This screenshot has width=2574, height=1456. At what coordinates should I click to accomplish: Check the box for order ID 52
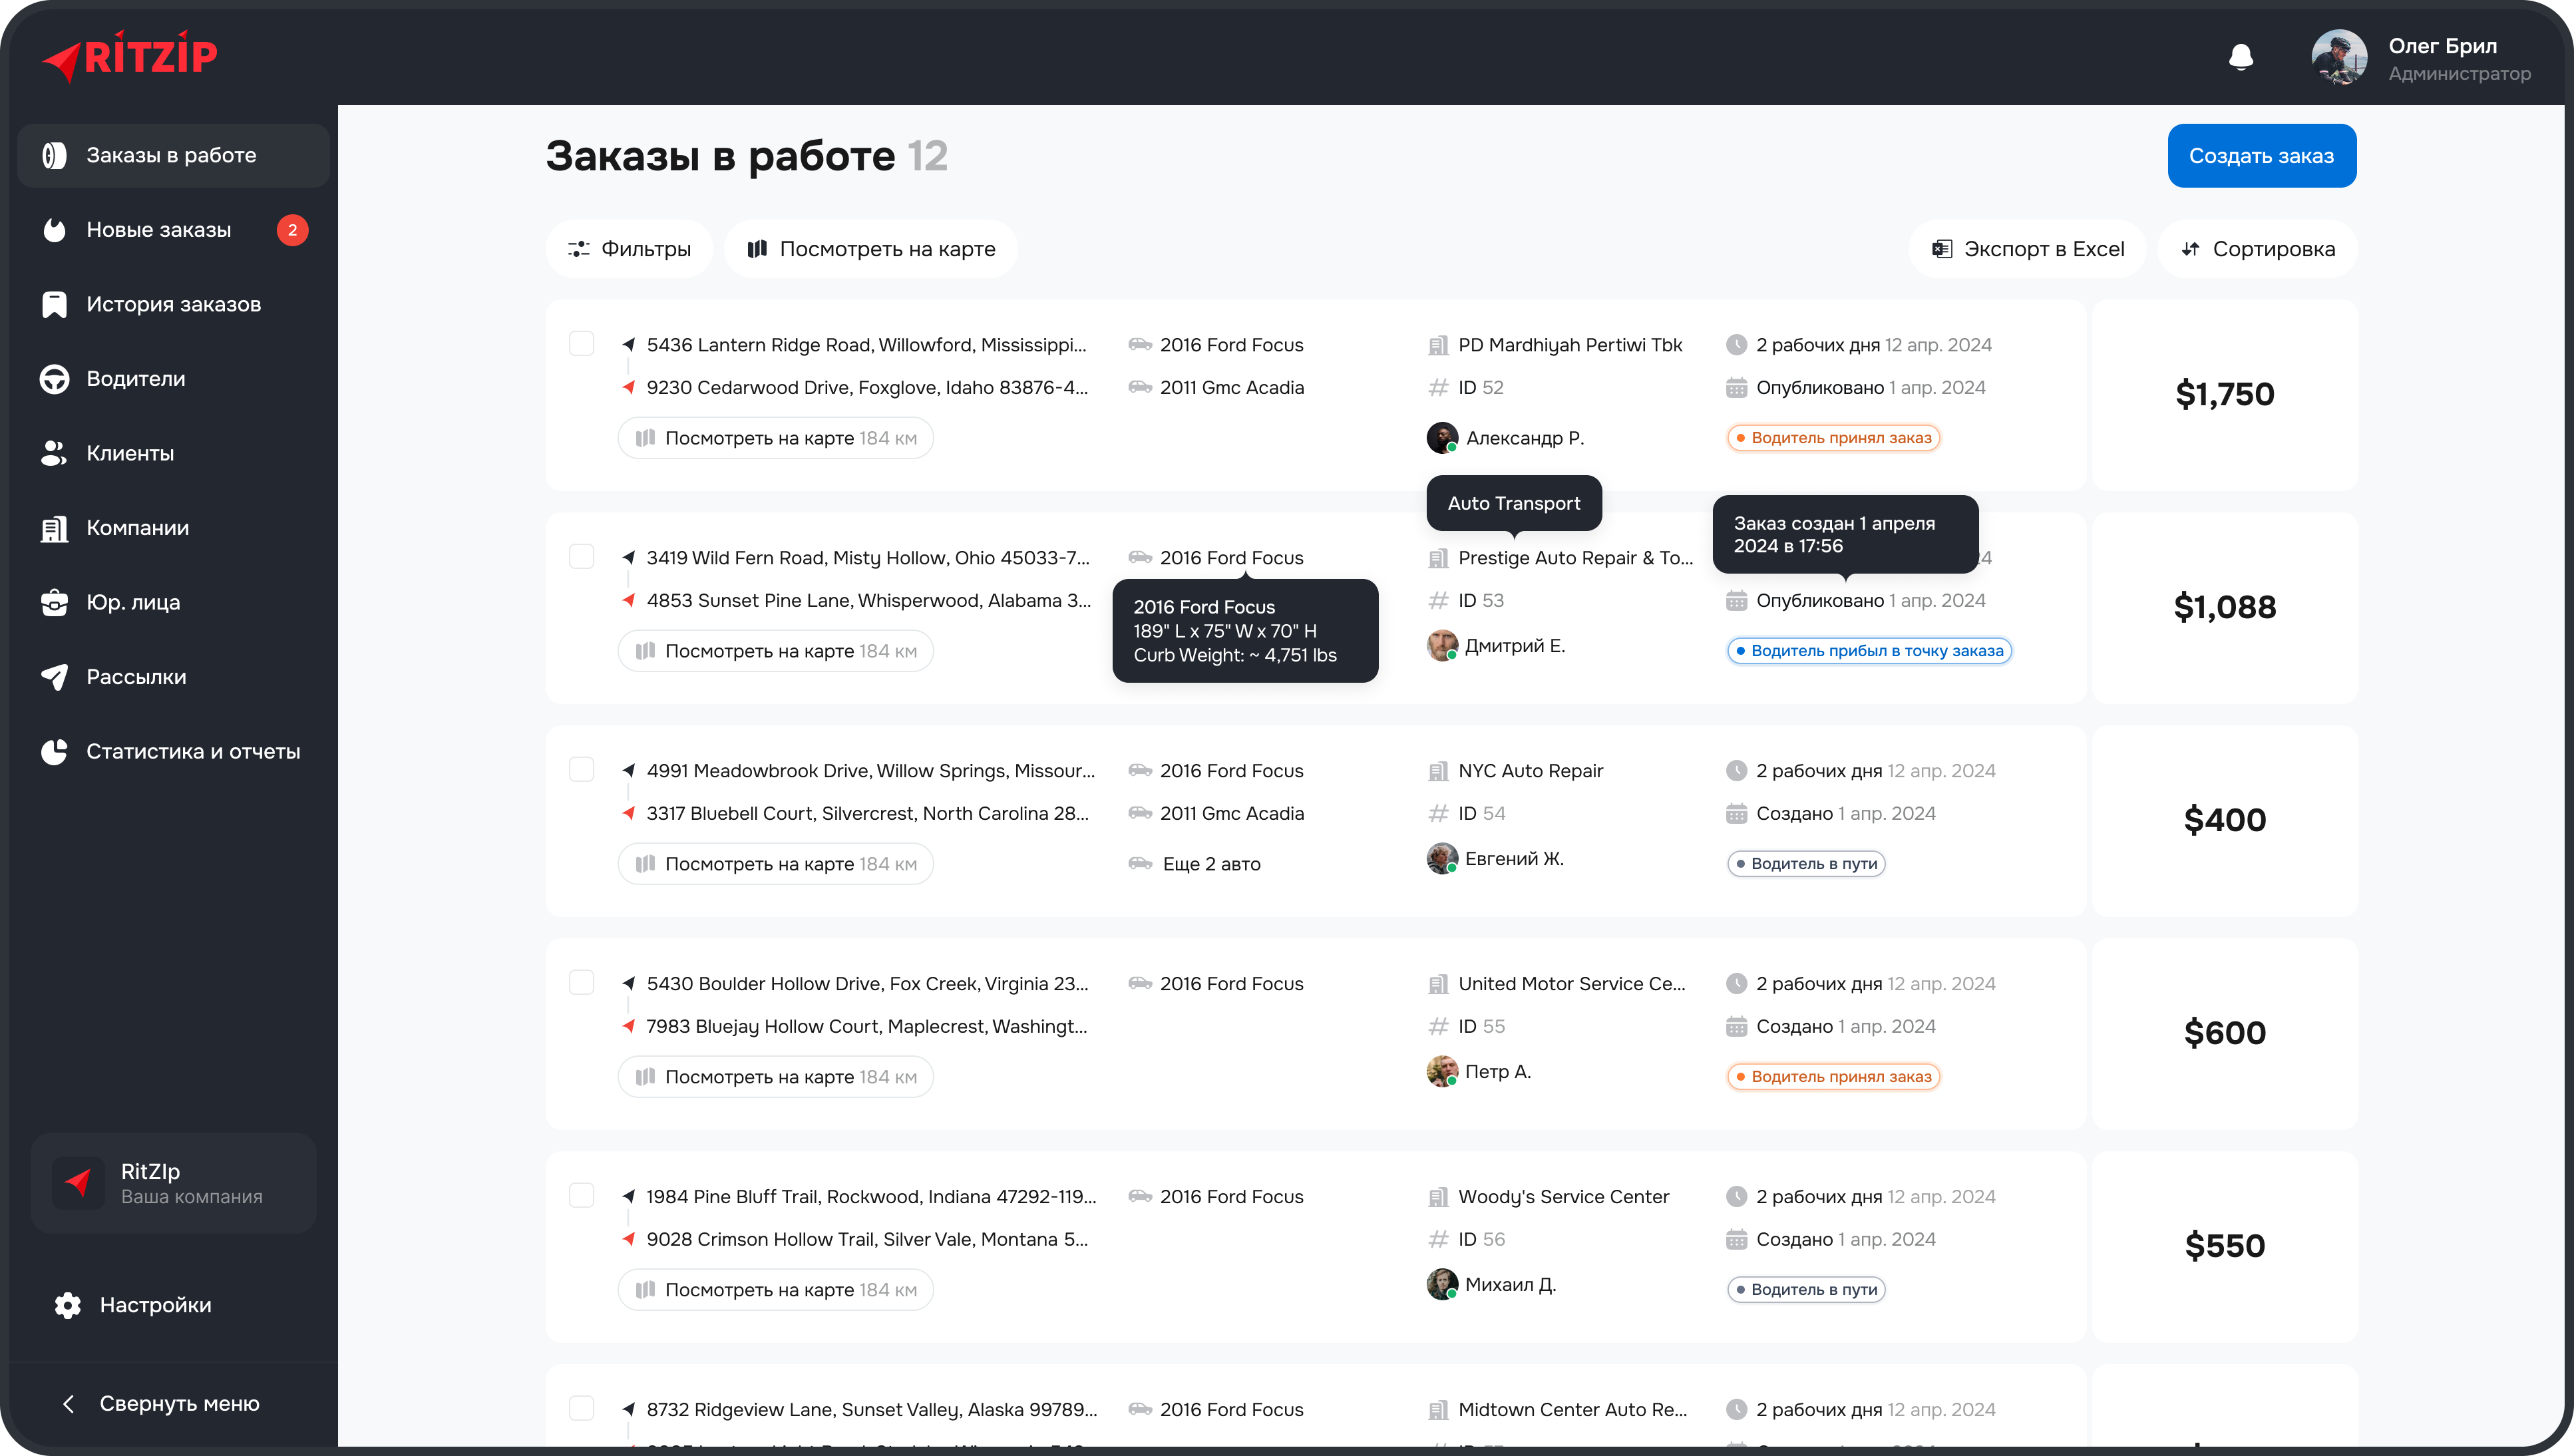pos(581,344)
